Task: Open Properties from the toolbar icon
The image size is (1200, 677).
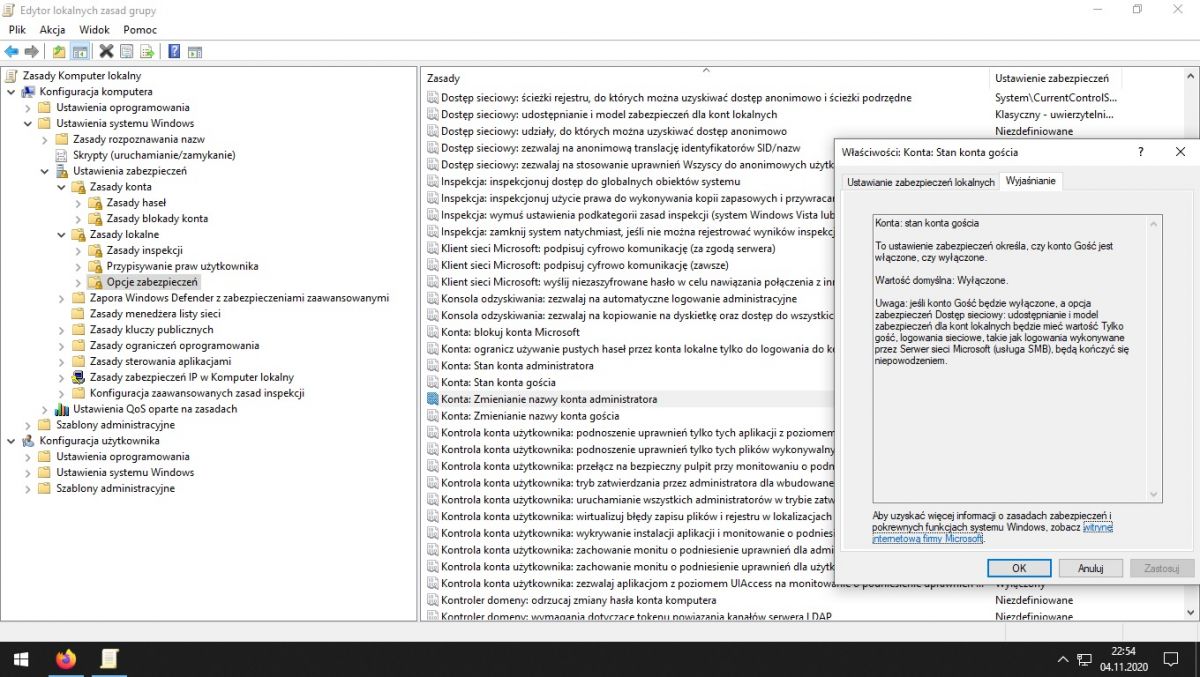Action: (127, 51)
